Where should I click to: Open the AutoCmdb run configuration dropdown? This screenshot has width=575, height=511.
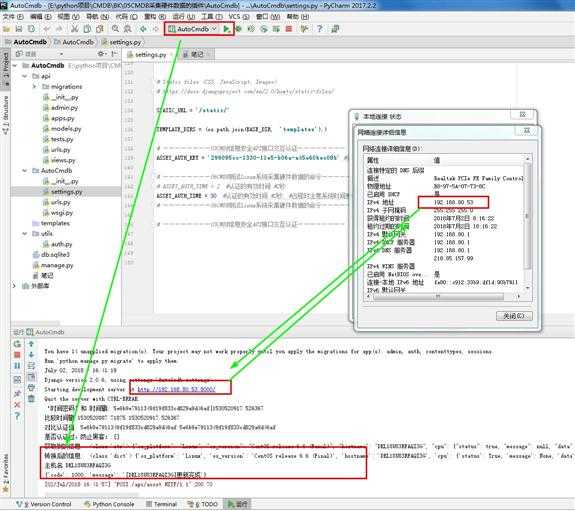[x=214, y=29]
